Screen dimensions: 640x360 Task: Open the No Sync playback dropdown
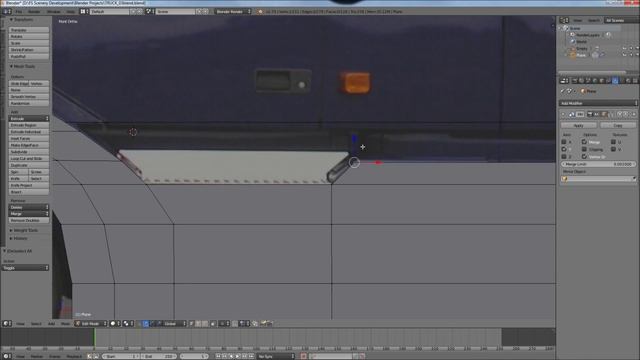point(276,356)
